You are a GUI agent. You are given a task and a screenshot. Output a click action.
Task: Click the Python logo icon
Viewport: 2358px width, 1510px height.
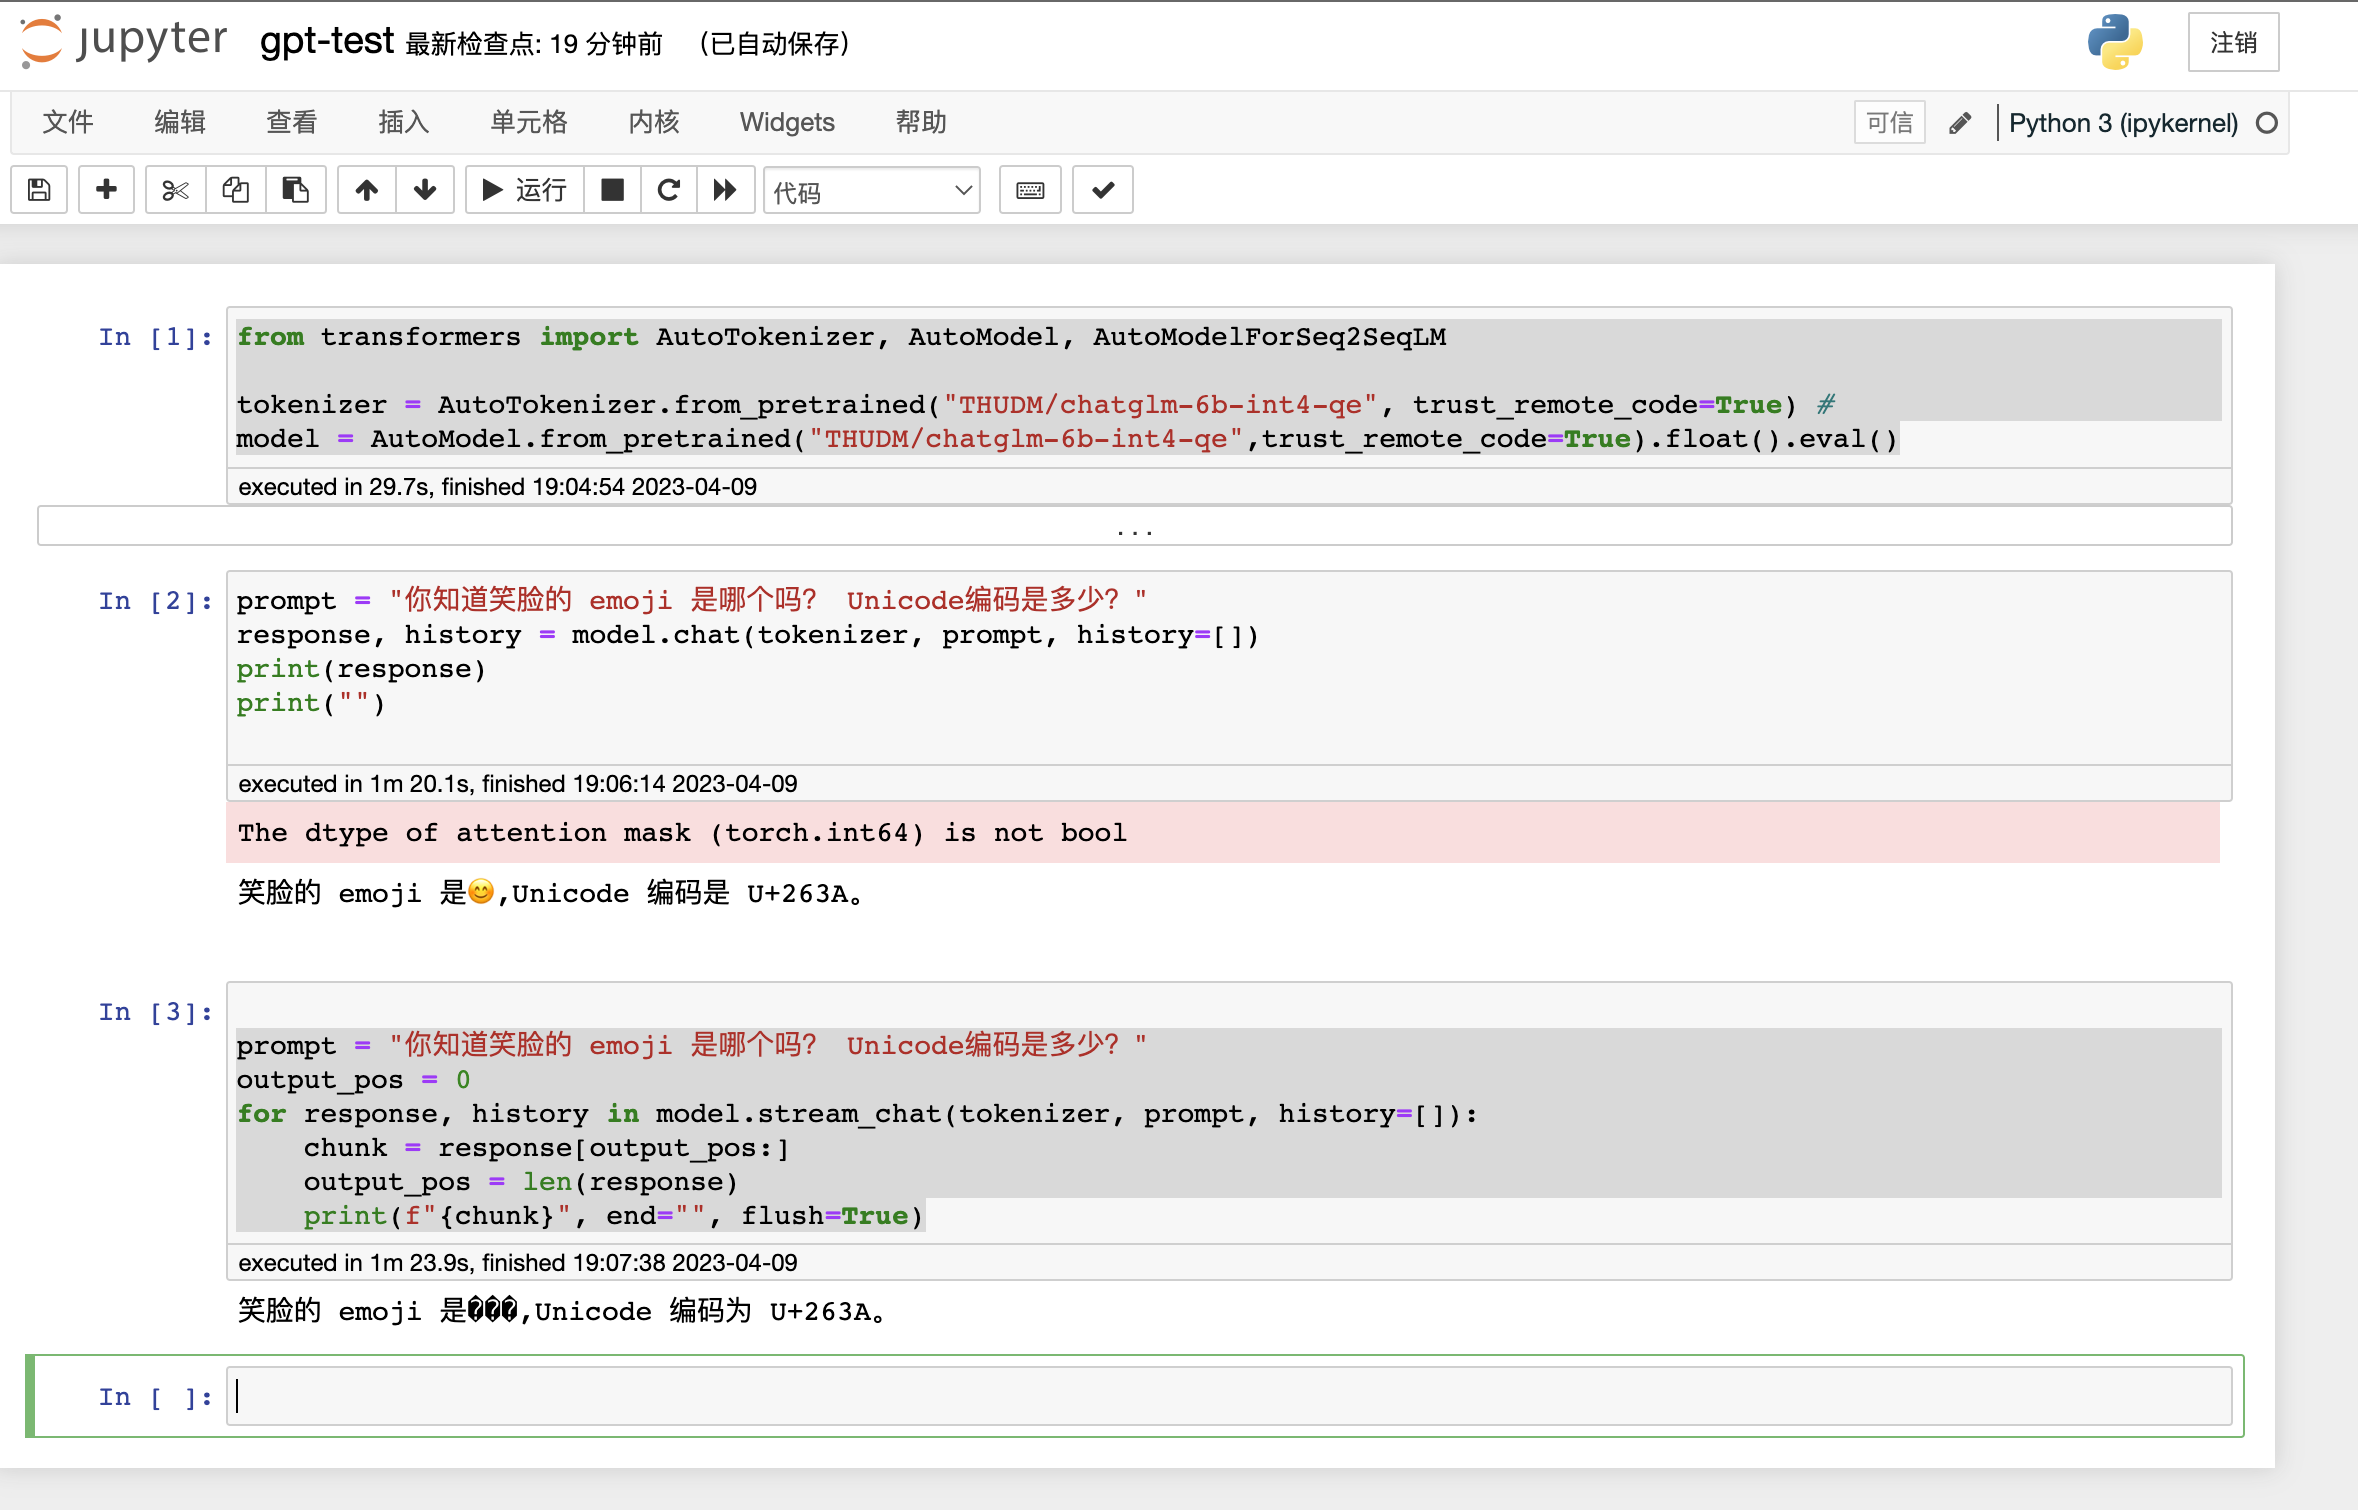pyautogui.click(x=2115, y=42)
